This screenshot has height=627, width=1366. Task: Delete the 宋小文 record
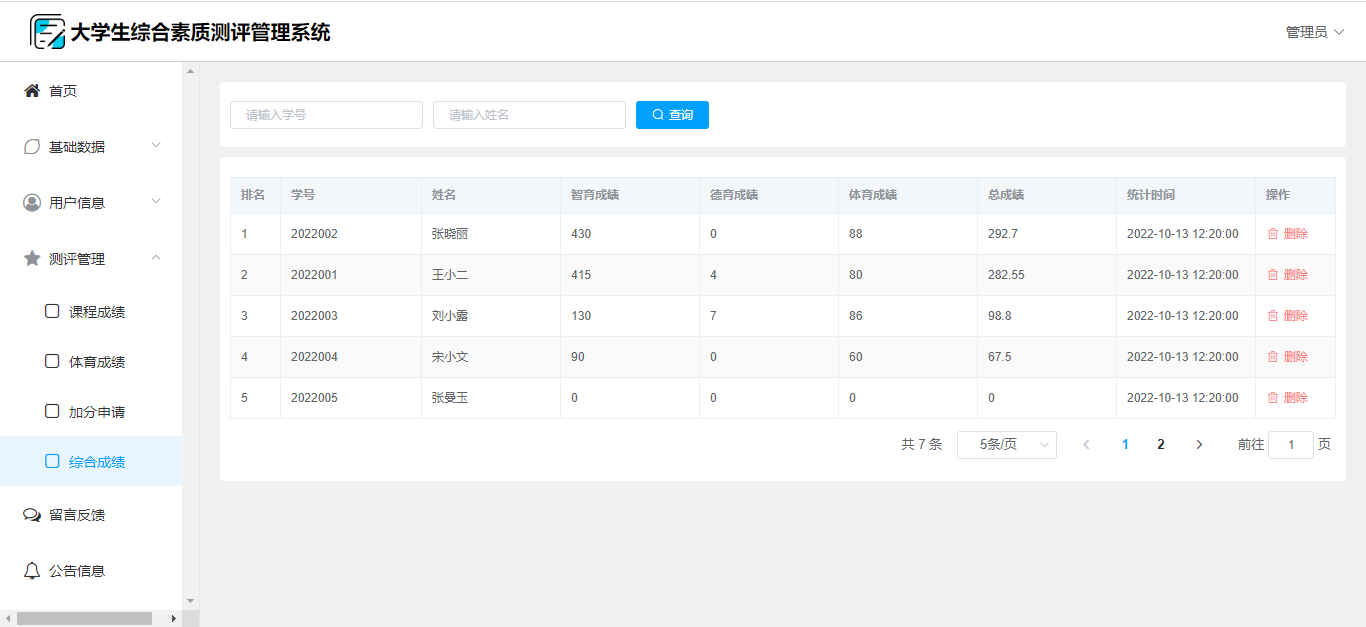point(1287,357)
